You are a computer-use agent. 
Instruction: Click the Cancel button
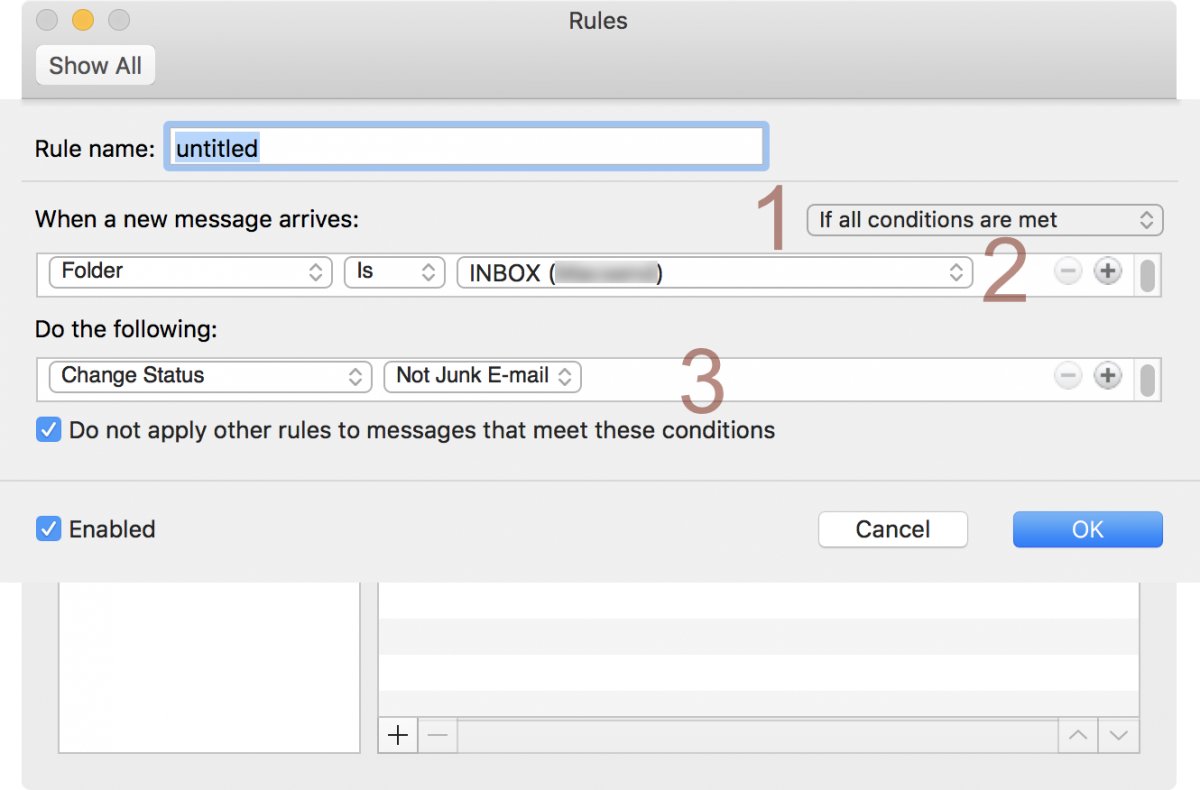(x=892, y=529)
